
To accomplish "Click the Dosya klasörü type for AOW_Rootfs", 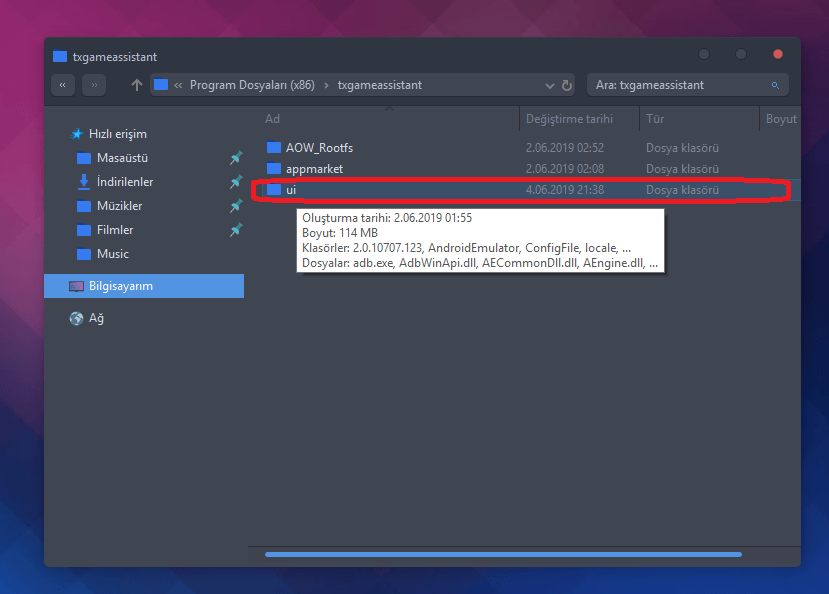I will pos(682,148).
